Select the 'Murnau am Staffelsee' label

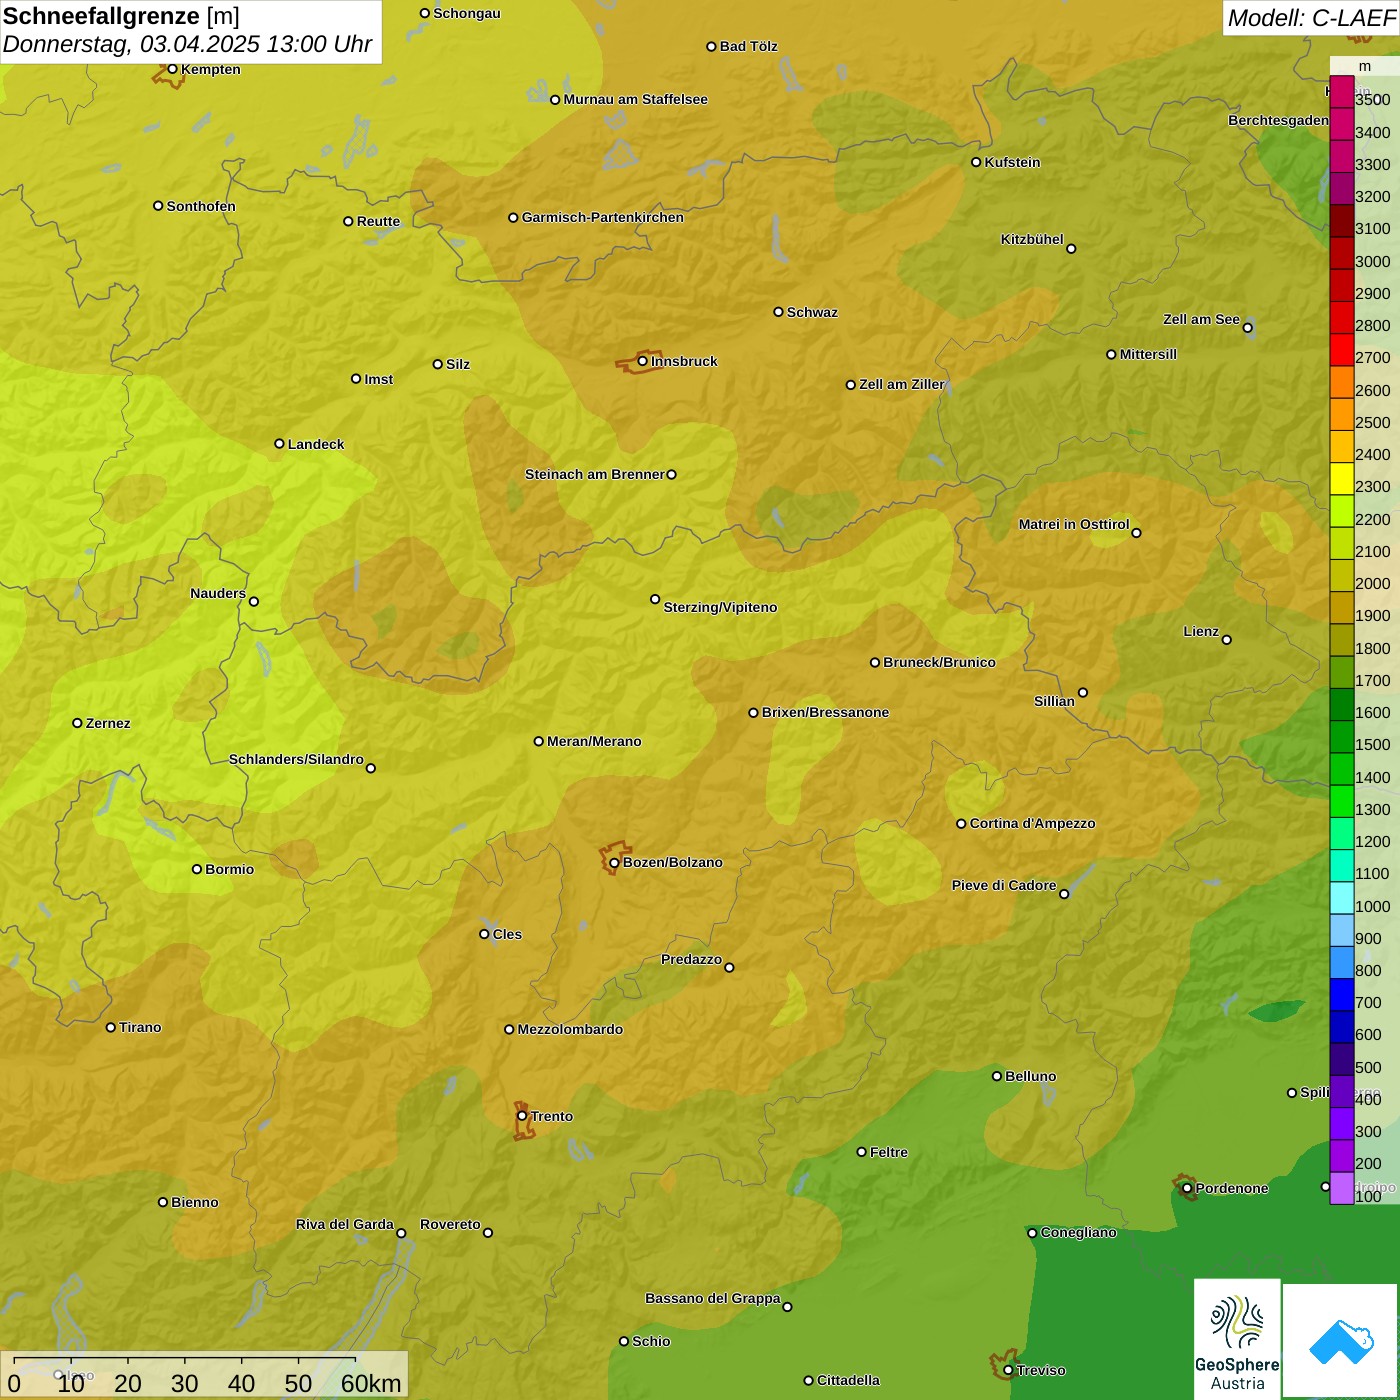(x=635, y=99)
